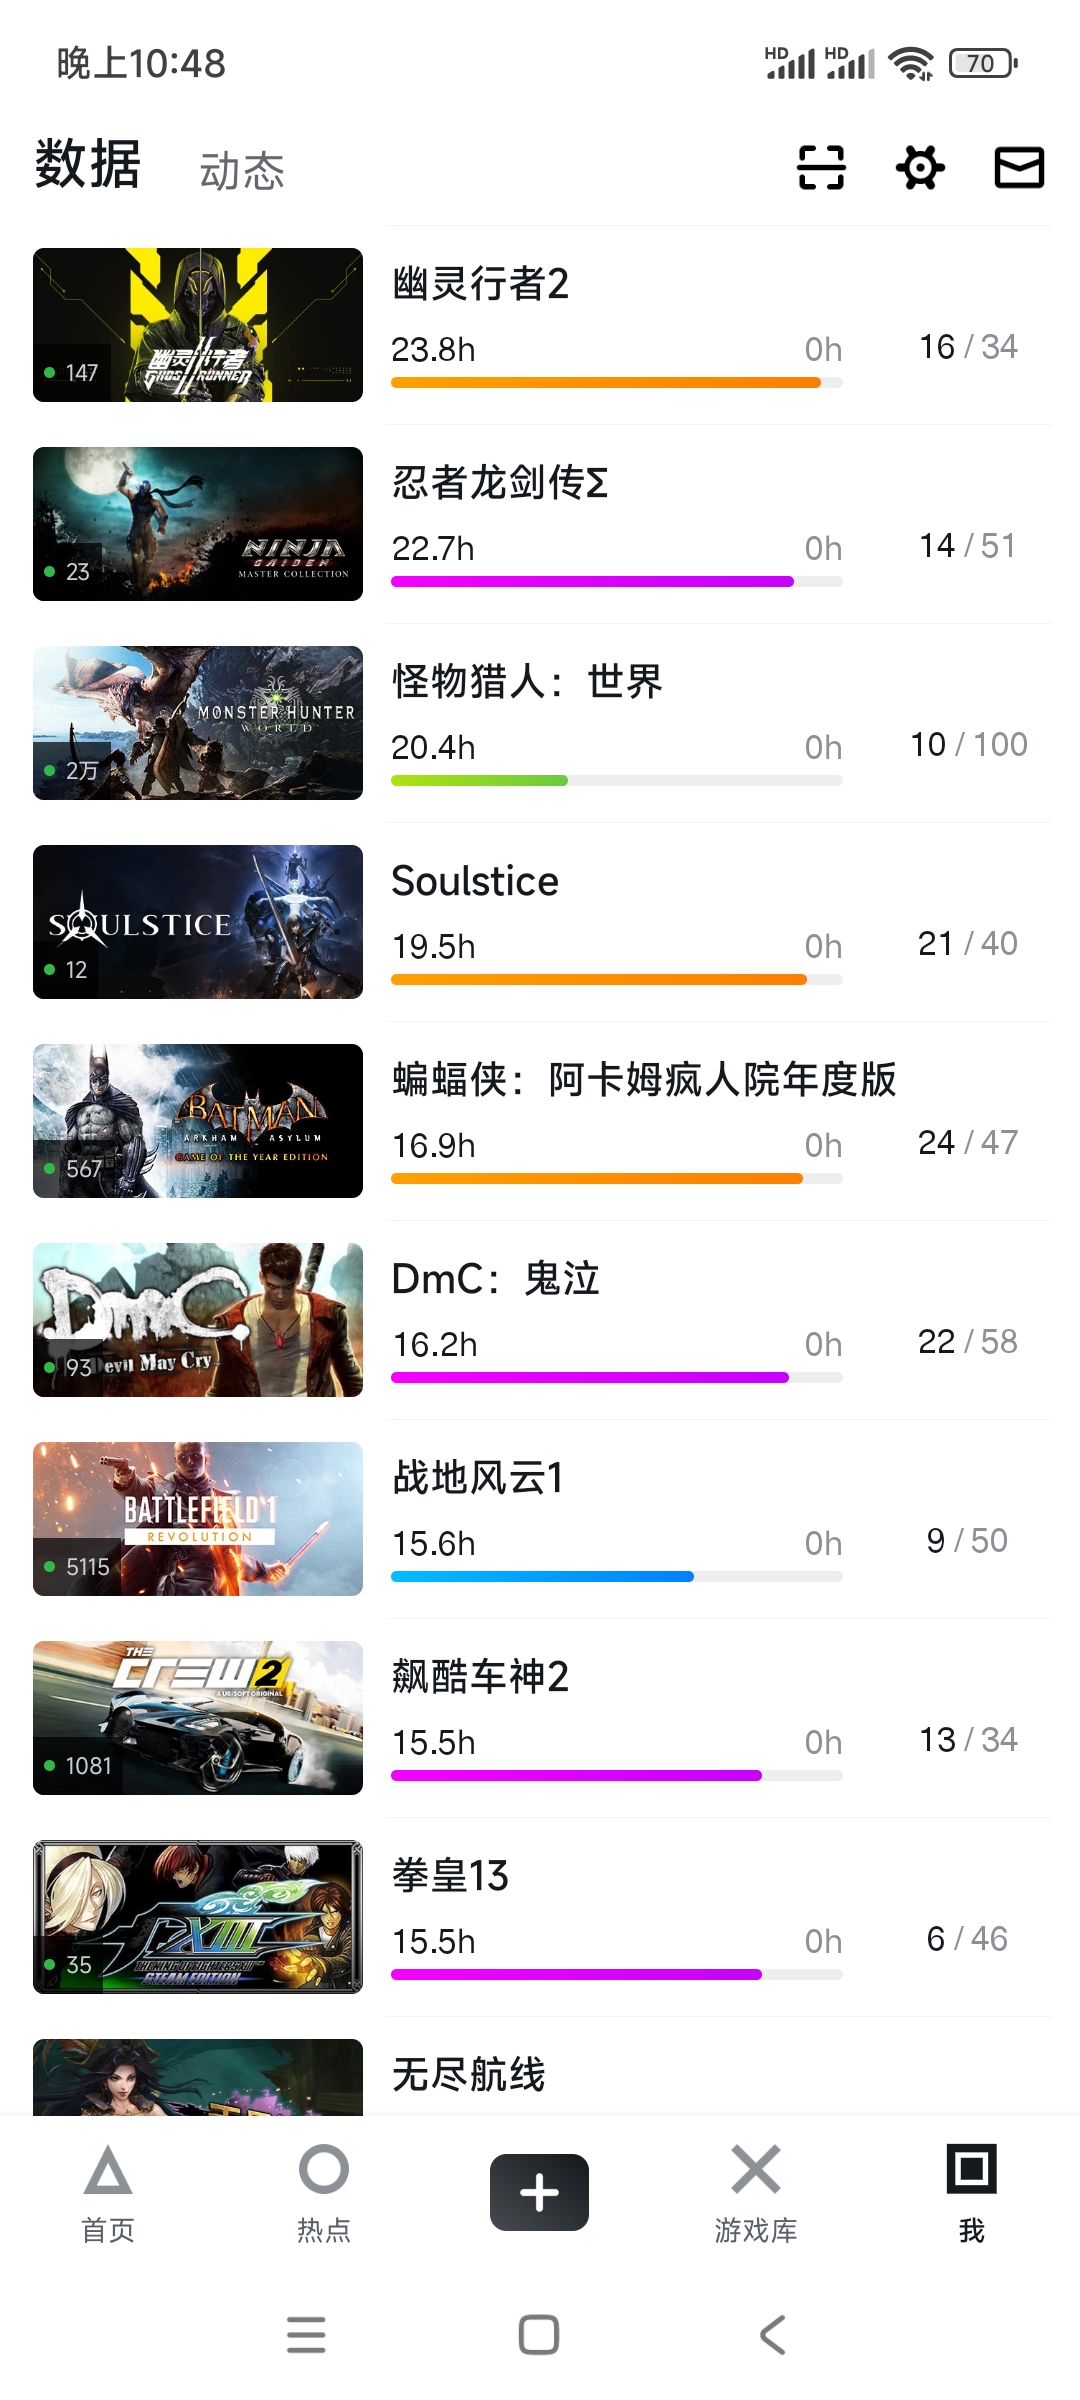Open the mail inbox icon
1080x2400 pixels.
(1019, 167)
